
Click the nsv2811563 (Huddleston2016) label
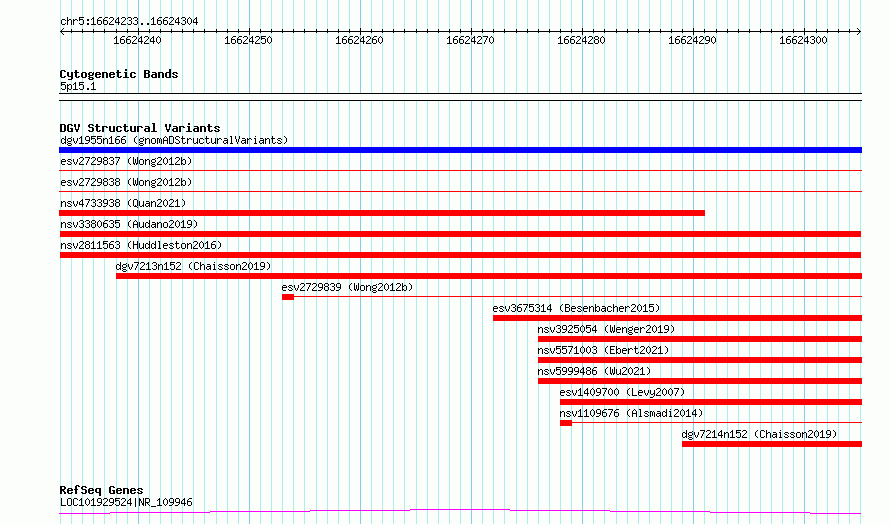click(141, 245)
